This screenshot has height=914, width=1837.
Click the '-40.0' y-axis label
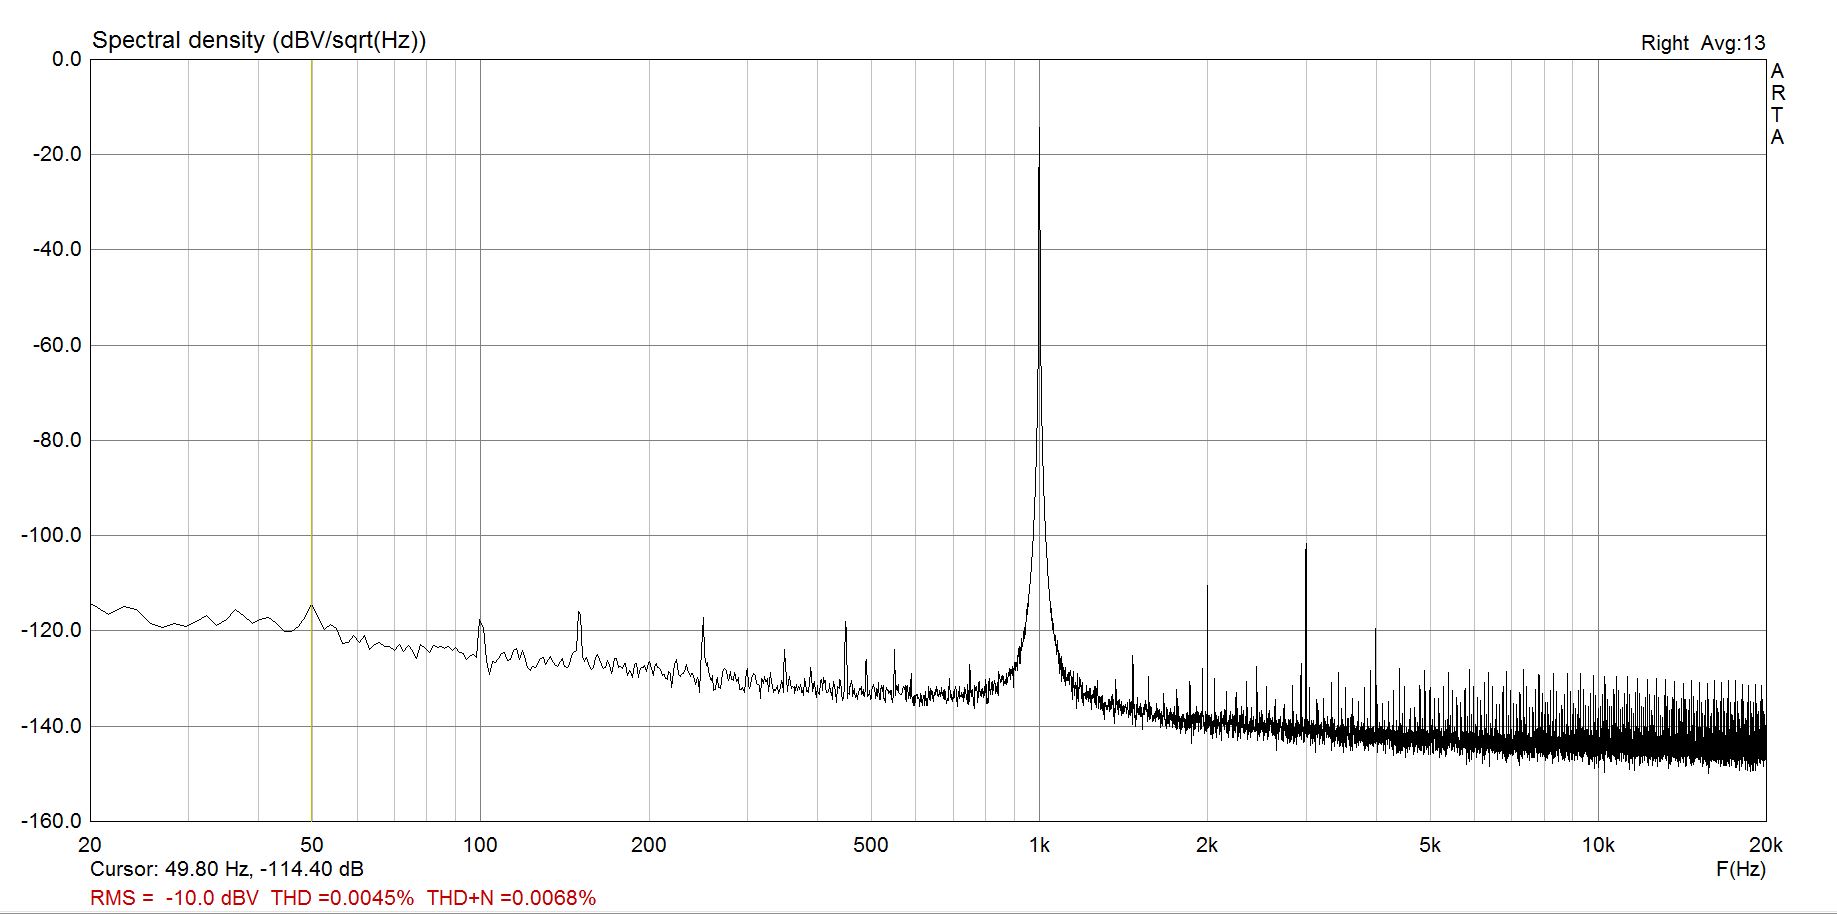pos(56,249)
